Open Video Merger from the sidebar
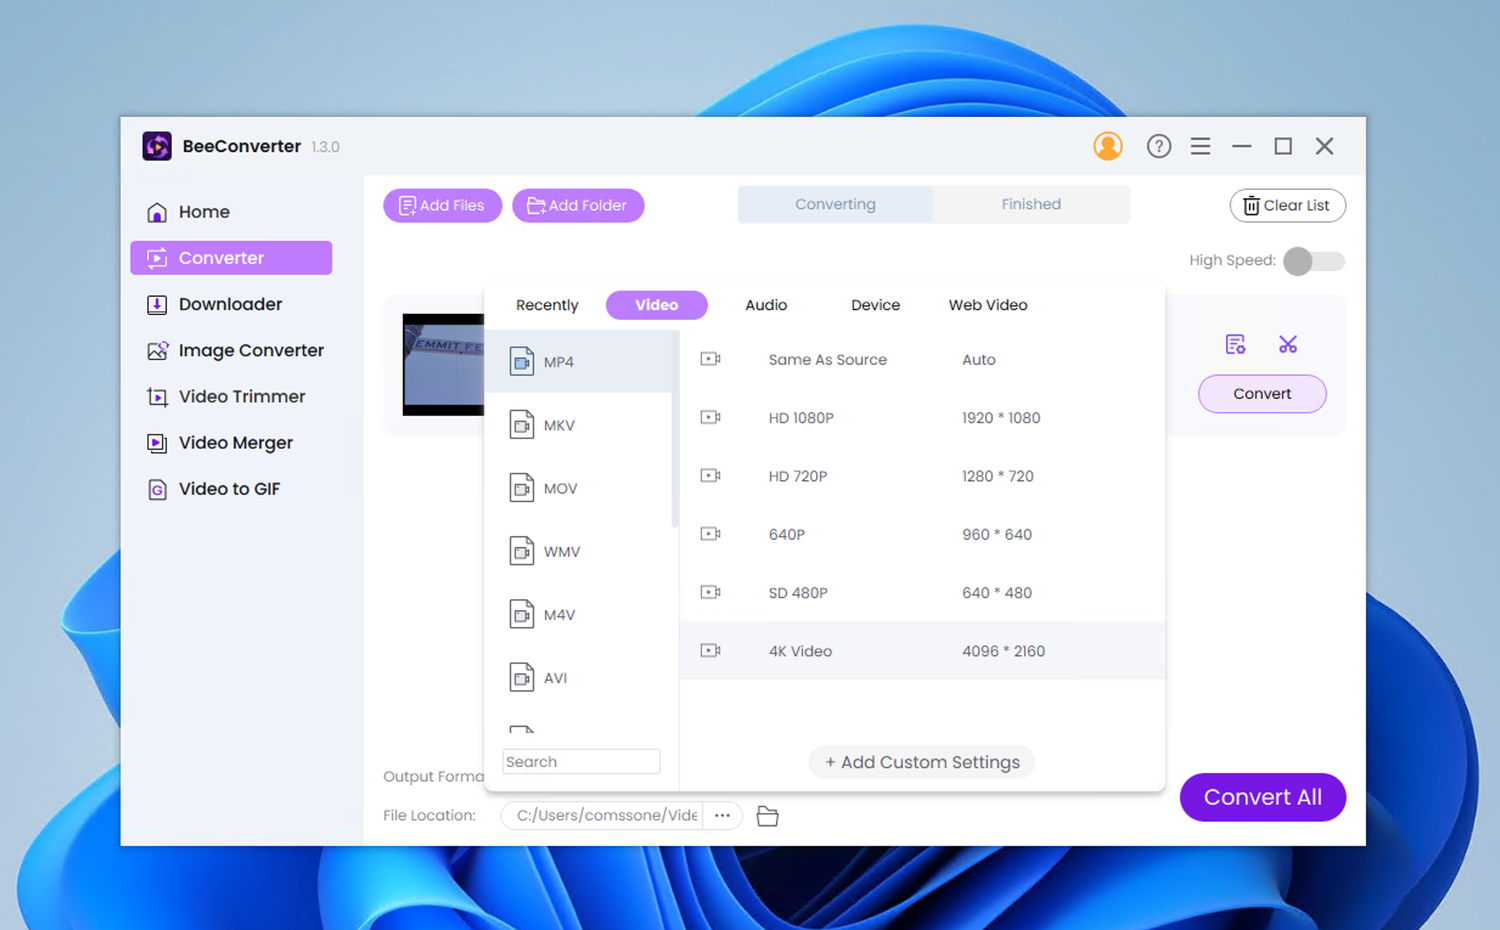 click(231, 442)
